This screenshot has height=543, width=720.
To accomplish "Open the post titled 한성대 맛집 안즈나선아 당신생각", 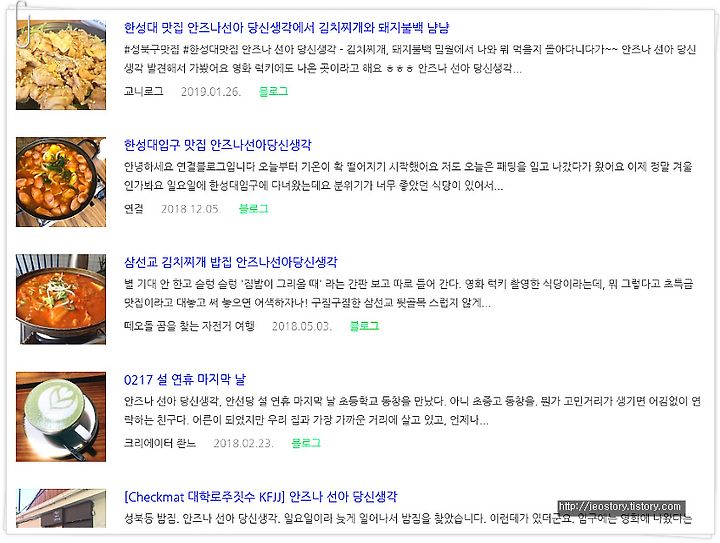I will coord(286,28).
